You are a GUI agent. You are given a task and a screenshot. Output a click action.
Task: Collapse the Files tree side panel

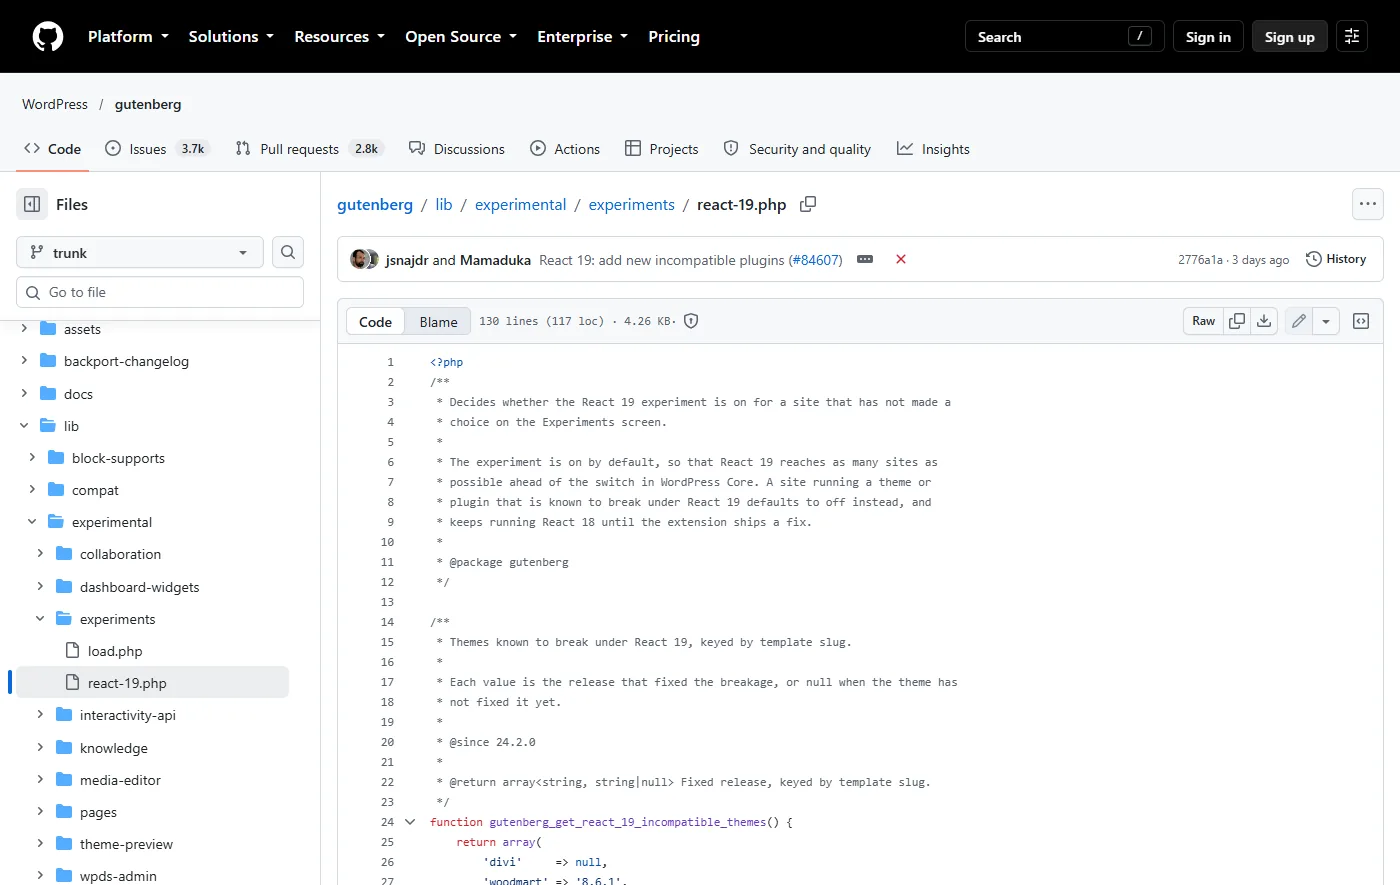32,204
